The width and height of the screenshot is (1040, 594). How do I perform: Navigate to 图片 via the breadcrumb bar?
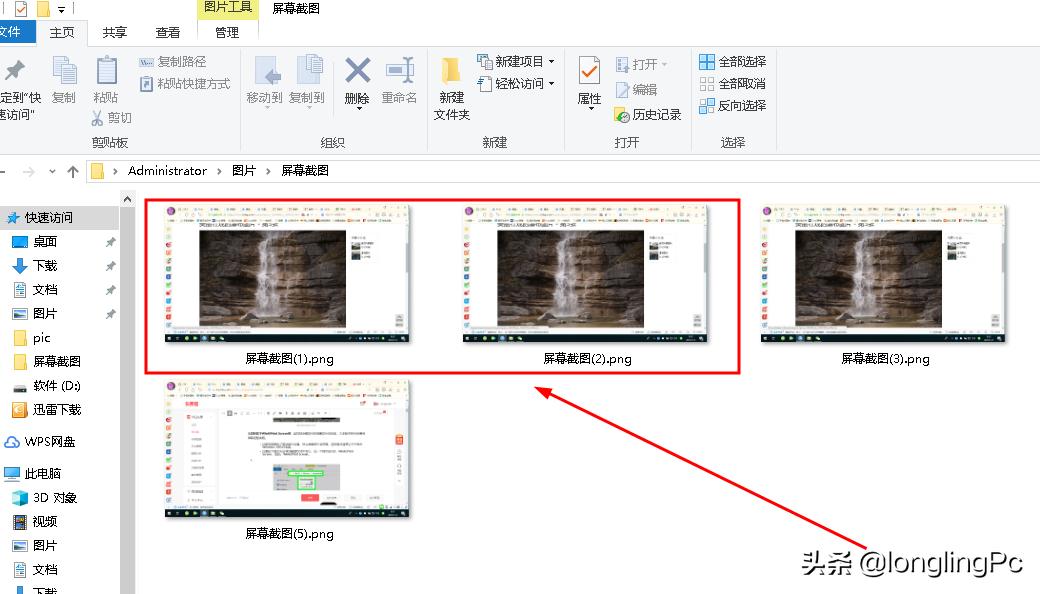click(244, 170)
